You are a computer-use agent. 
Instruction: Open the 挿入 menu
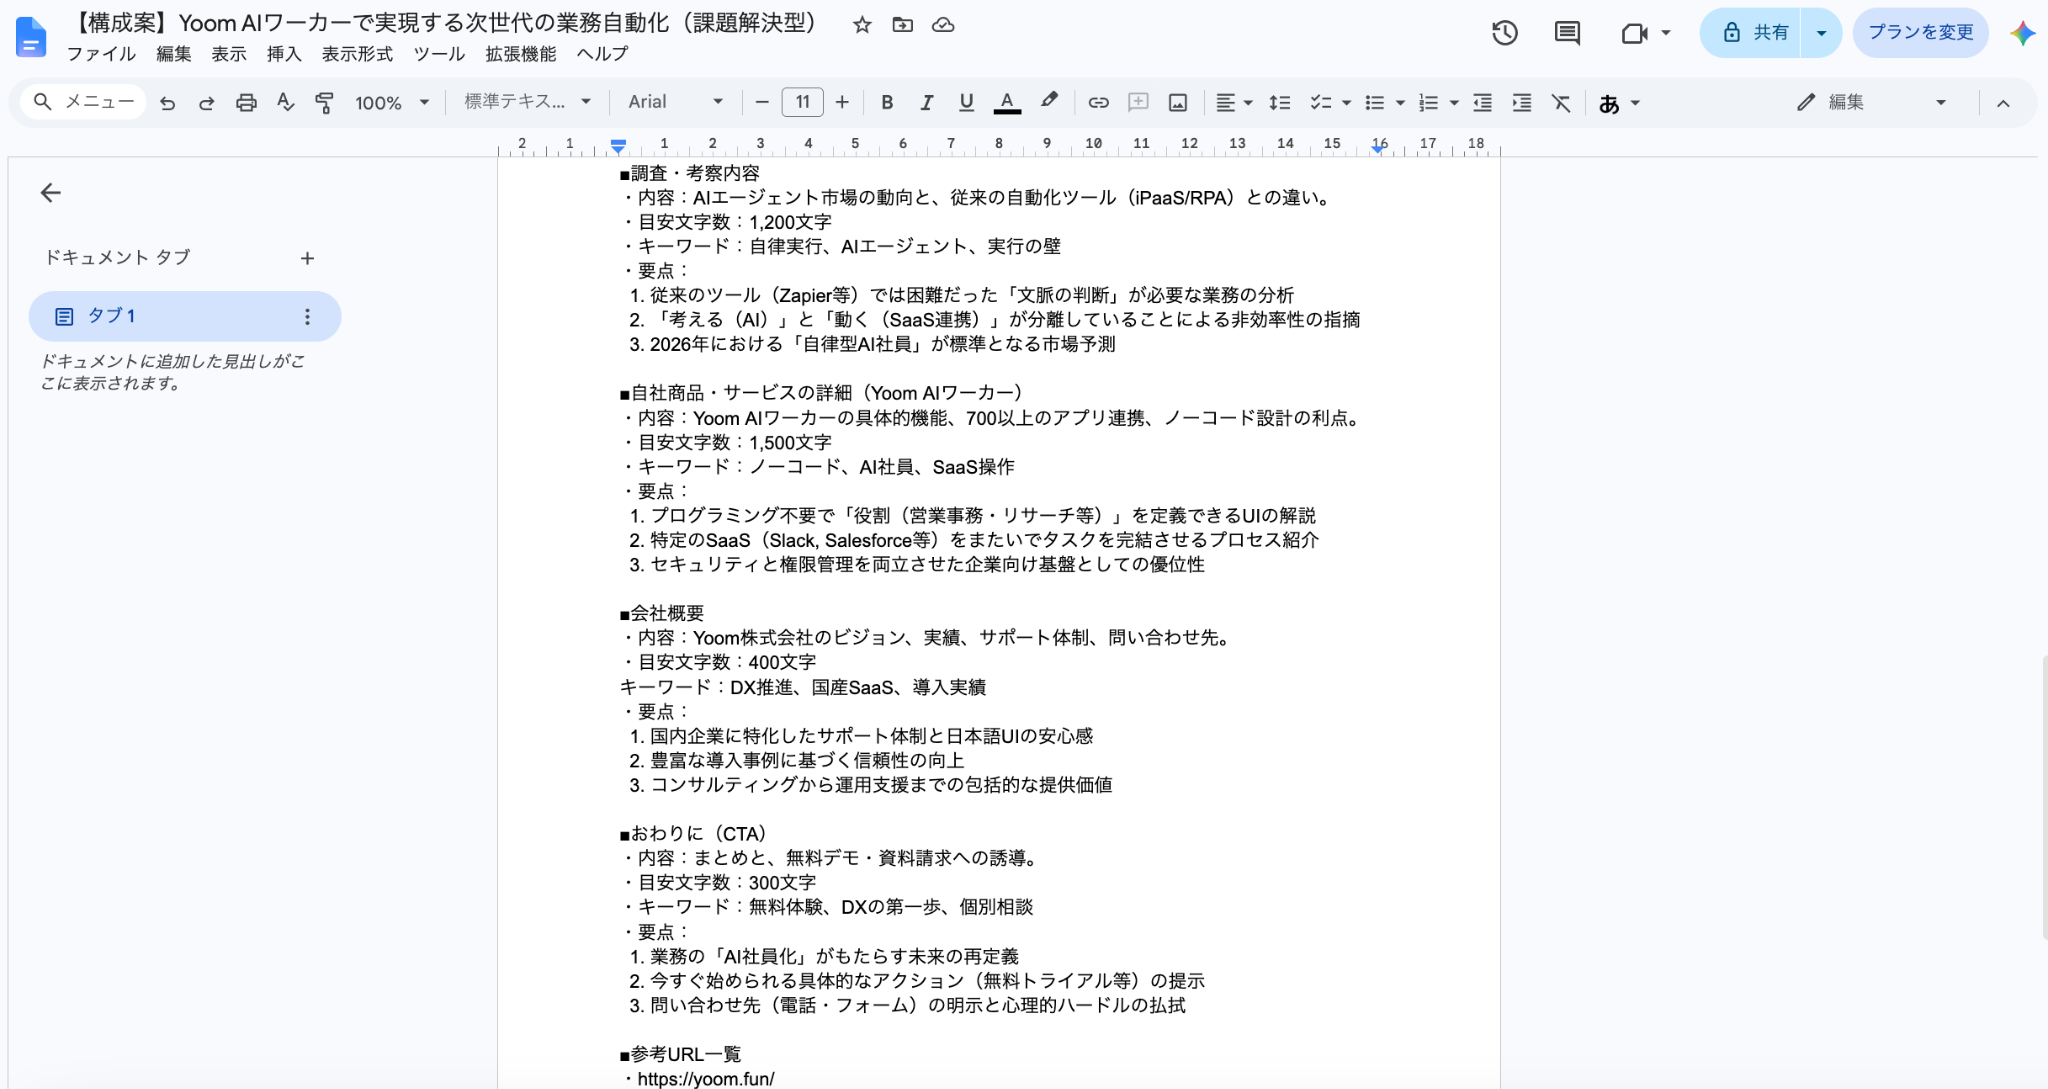tap(284, 54)
